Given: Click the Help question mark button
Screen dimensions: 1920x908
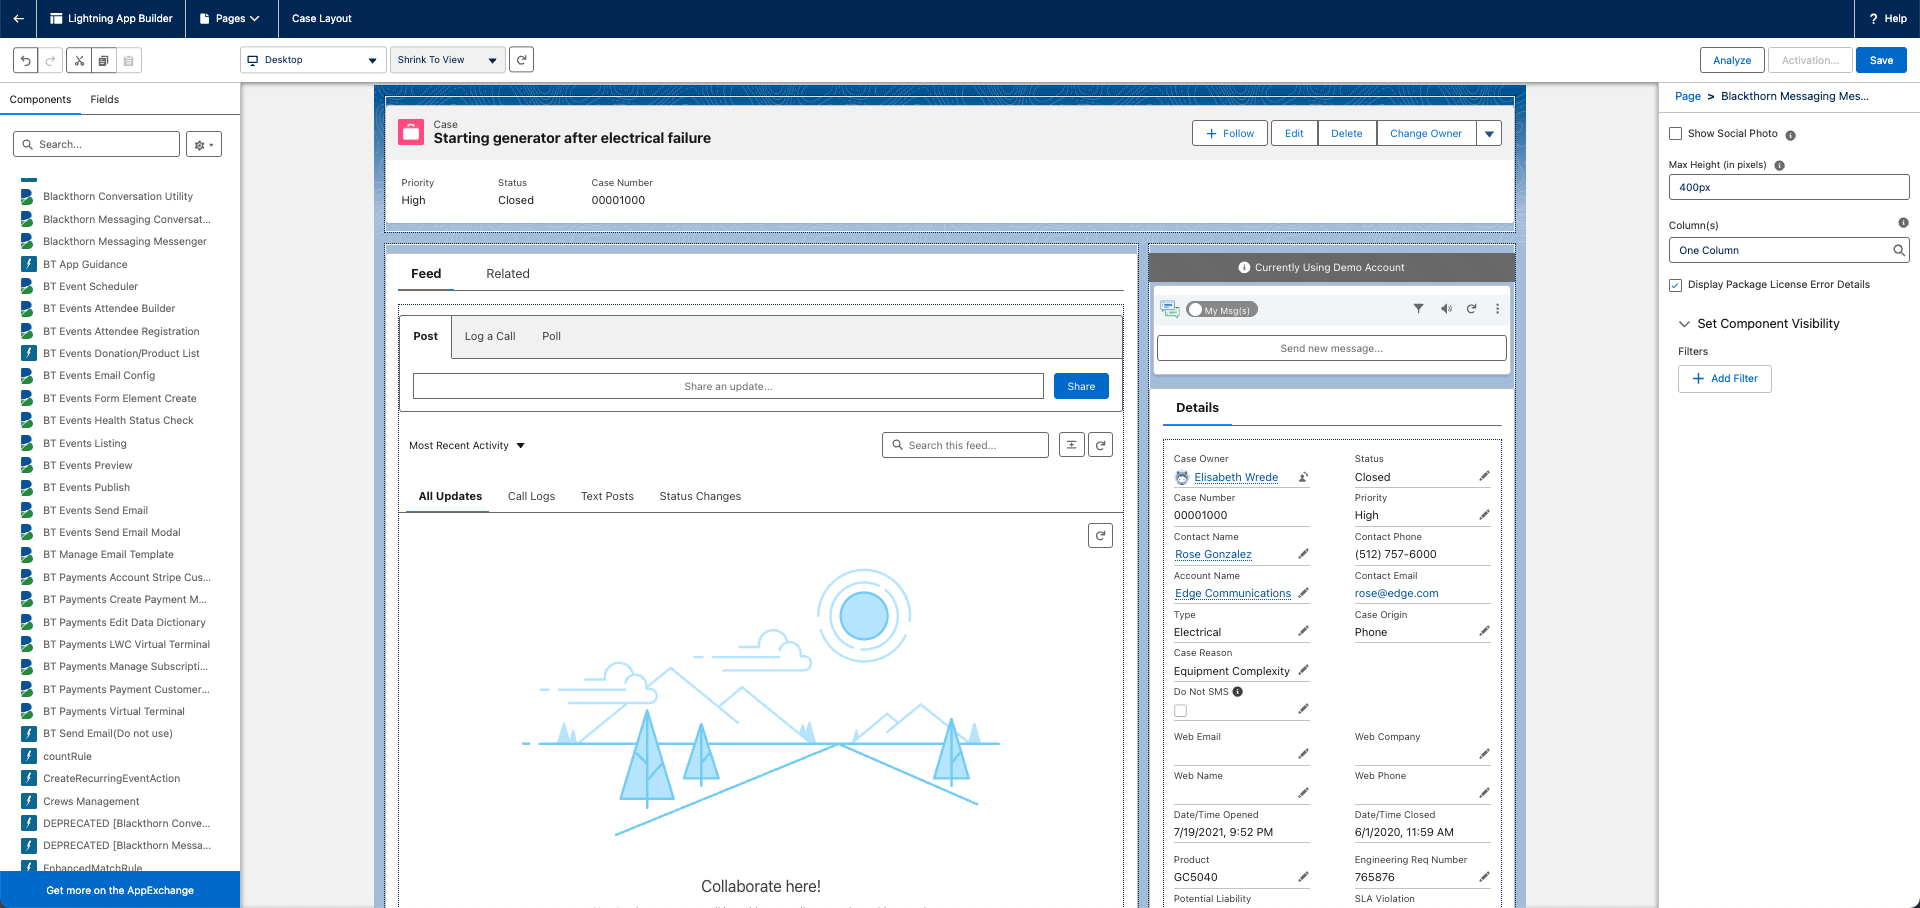Looking at the screenshot, I should [1887, 18].
